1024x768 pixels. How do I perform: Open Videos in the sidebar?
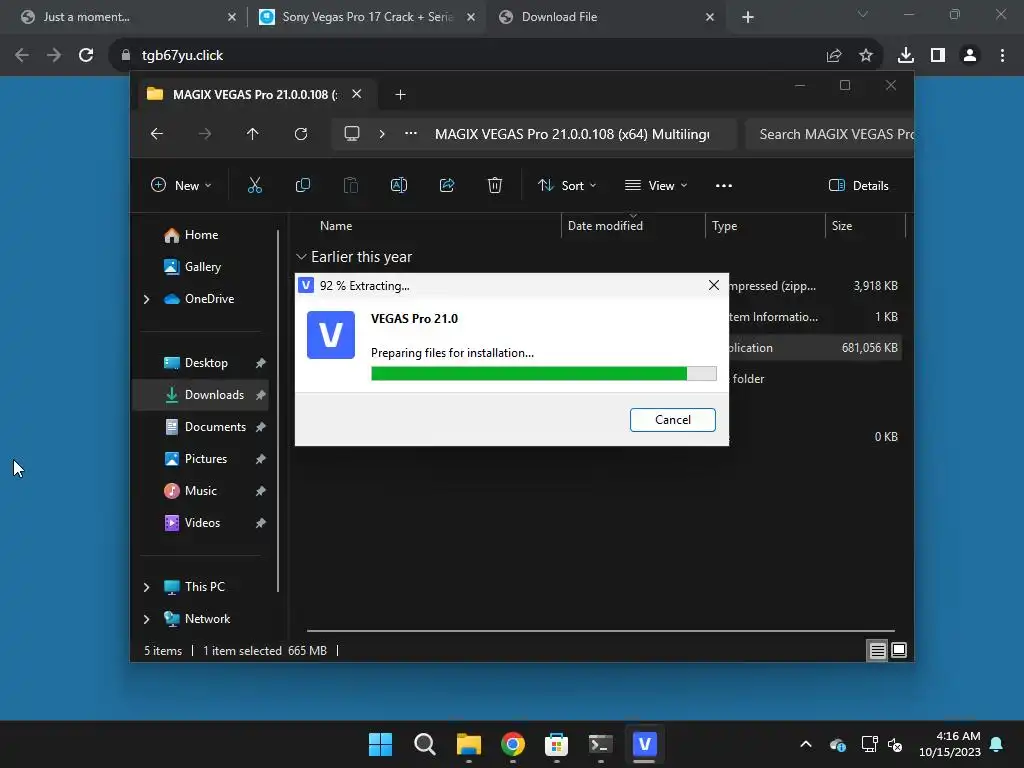[202, 522]
